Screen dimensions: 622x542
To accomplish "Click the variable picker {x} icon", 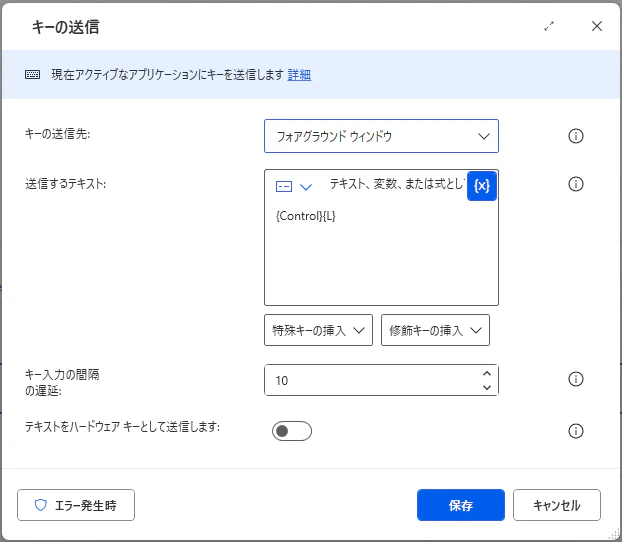I will (482, 186).
